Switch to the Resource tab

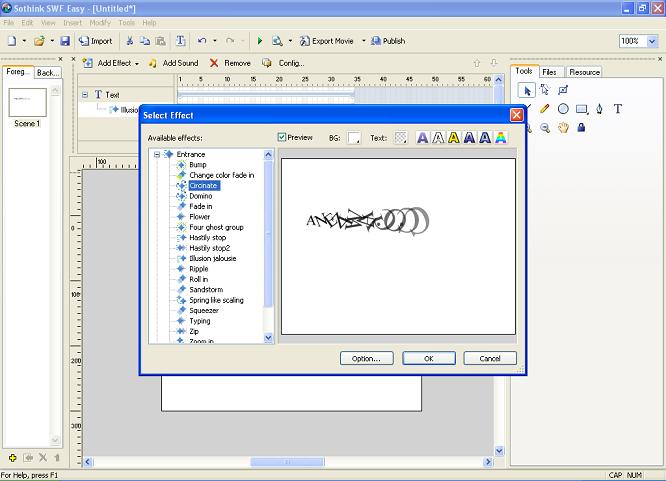point(584,72)
